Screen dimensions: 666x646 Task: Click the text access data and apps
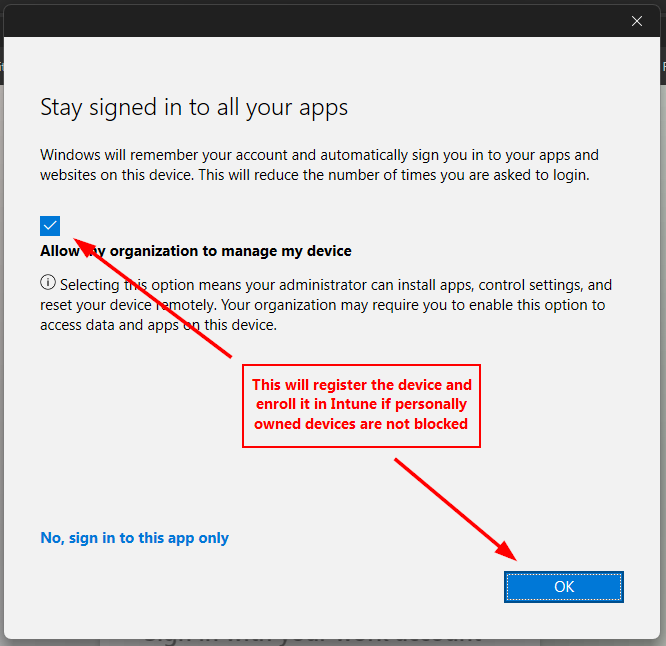tap(110, 325)
